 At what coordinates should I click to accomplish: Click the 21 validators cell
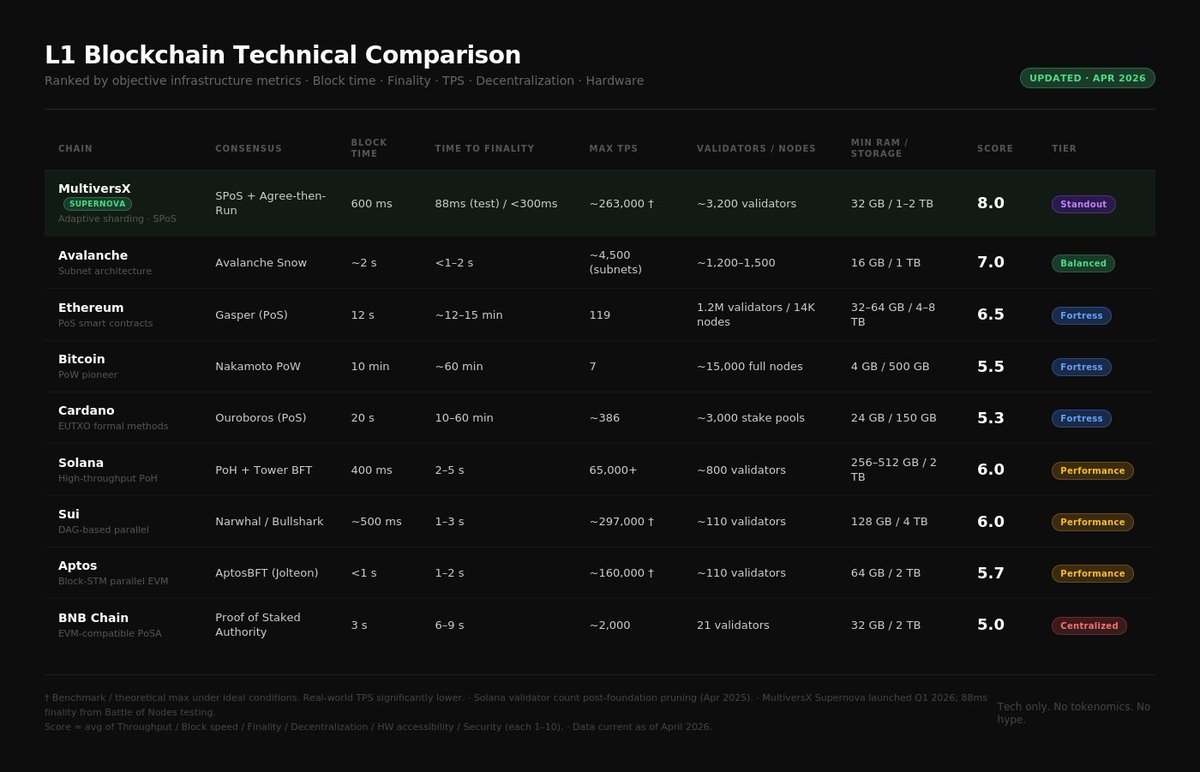pyautogui.click(x=733, y=625)
